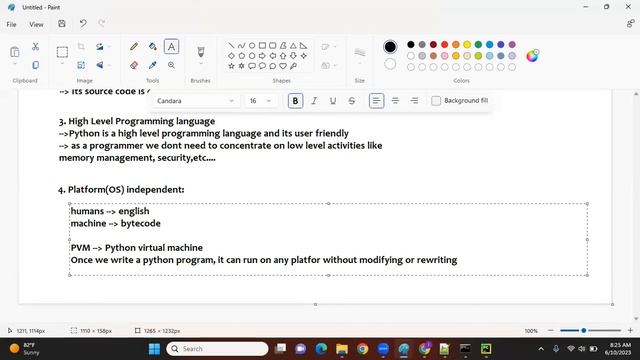Open the File menu
The width and height of the screenshot is (640, 360).
(11, 24)
